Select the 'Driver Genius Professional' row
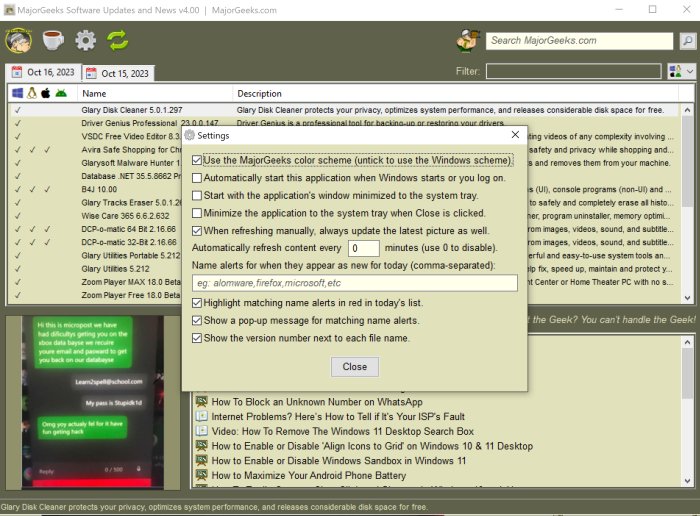This screenshot has height=516, width=700. tap(344, 123)
